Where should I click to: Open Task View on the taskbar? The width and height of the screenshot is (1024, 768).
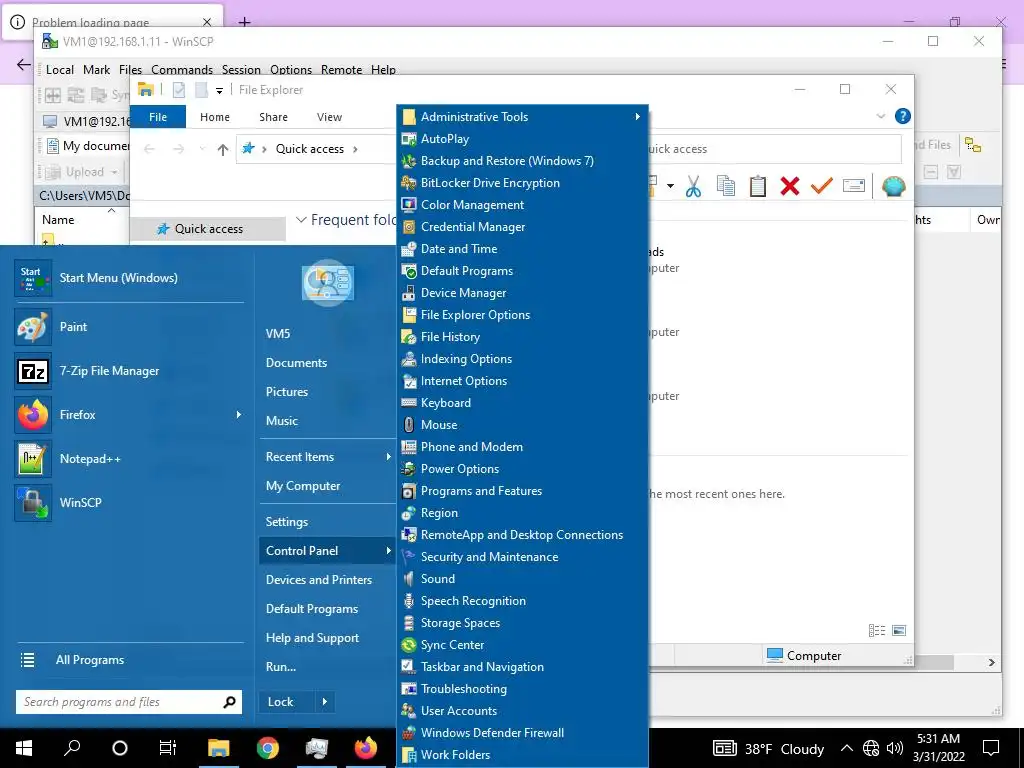click(x=168, y=748)
